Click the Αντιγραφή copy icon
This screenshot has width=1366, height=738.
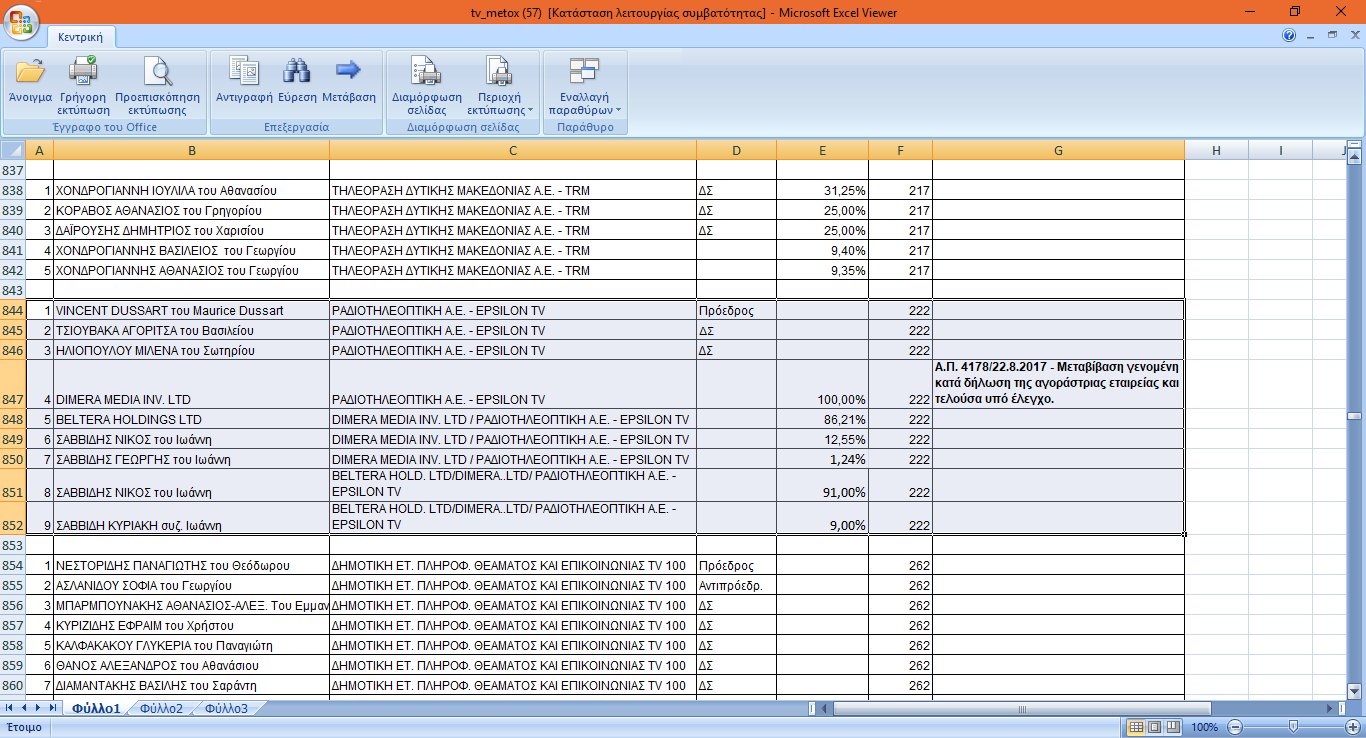244,71
